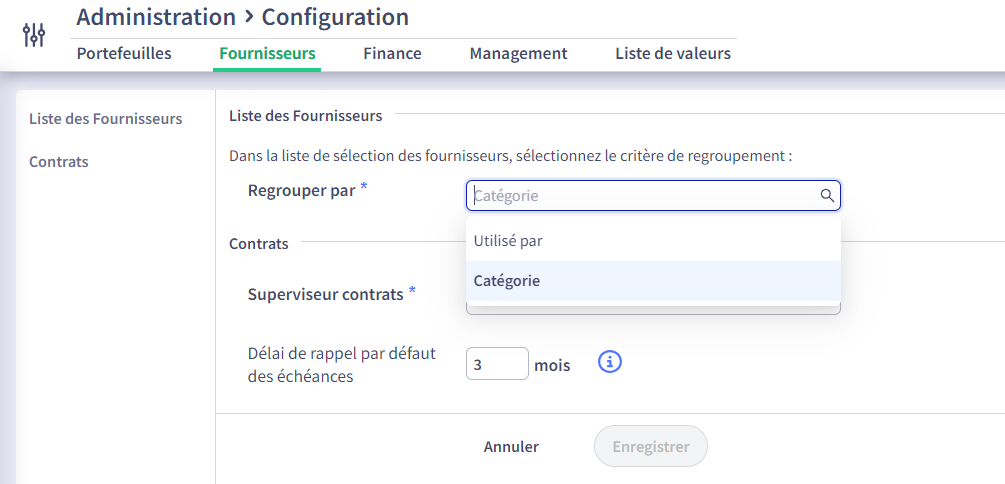The height and width of the screenshot is (484, 1005).
Task: Select the Fournisseurs tab
Action: click(x=267, y=53)
